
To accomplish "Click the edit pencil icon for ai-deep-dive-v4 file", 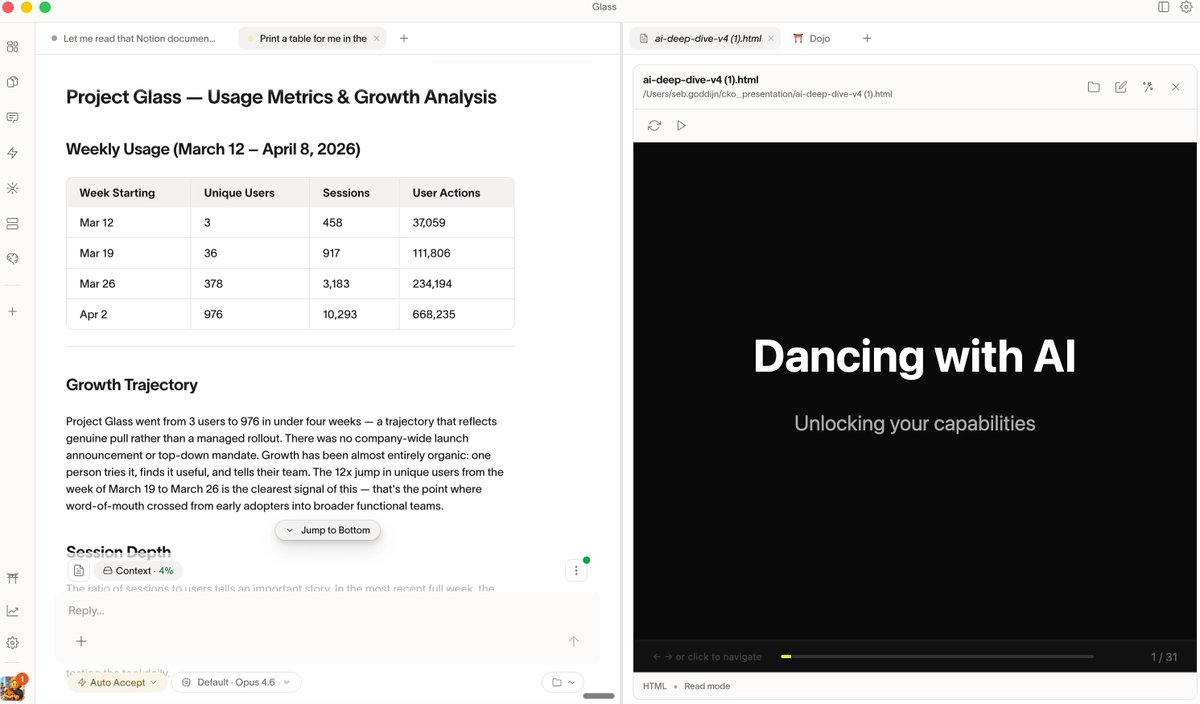I will [x=1121, y=87].
